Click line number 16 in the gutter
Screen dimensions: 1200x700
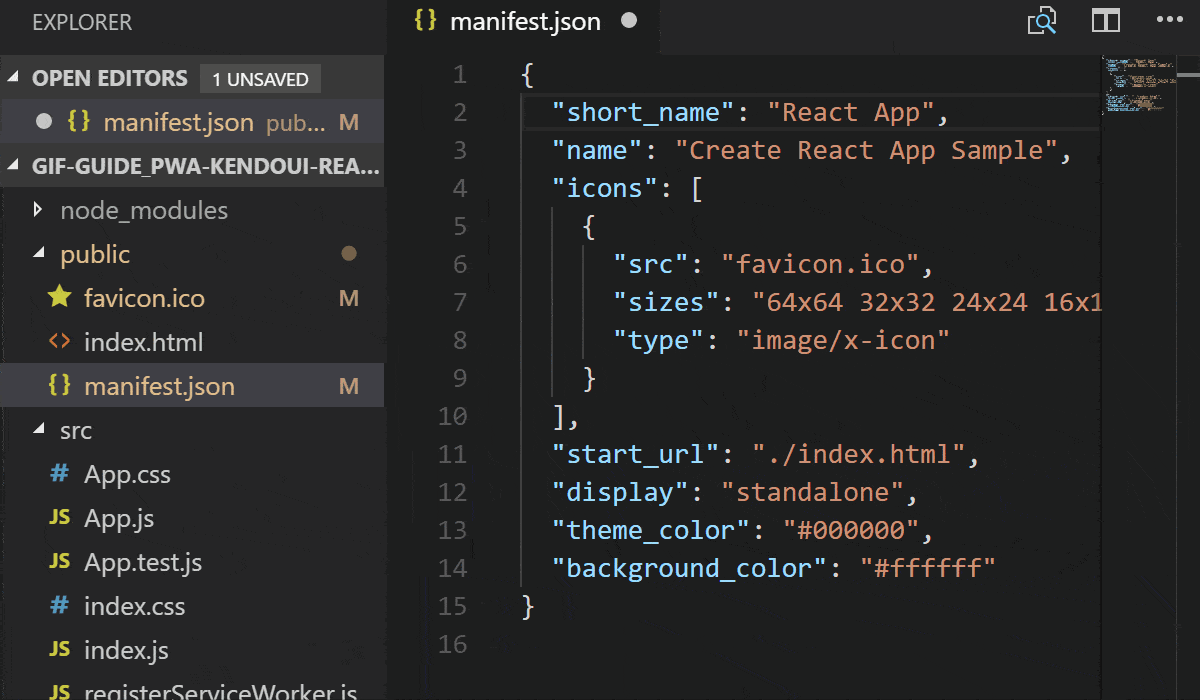[x=452, y=644]
